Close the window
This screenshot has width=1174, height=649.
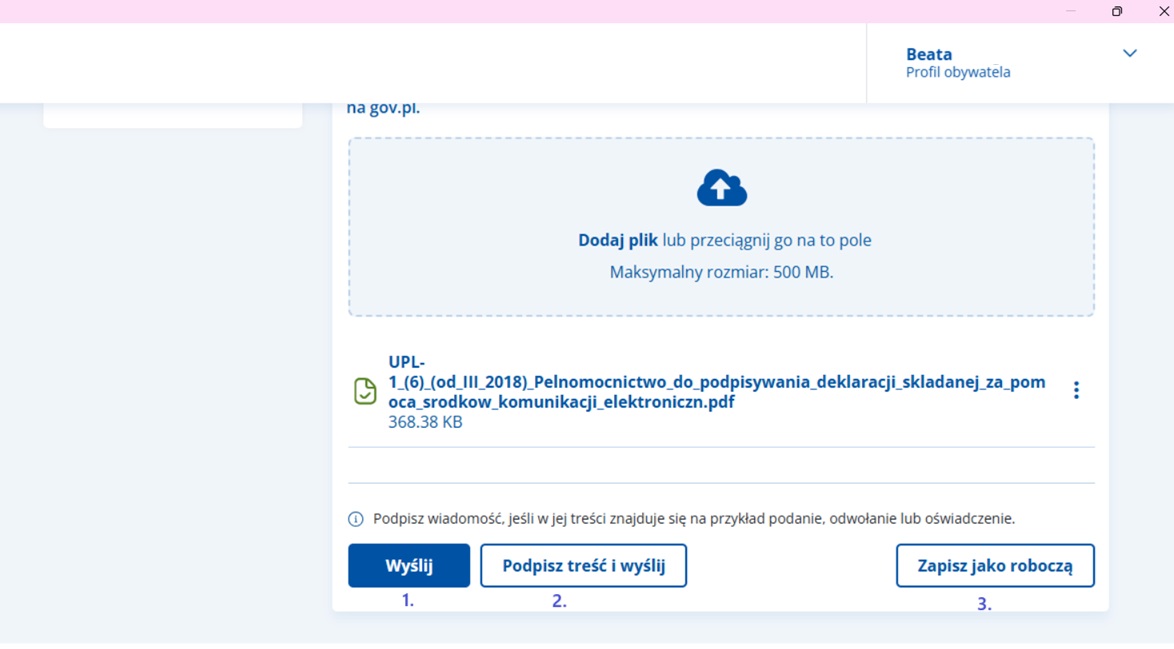pyautogui.click(x=1163, y=11)
